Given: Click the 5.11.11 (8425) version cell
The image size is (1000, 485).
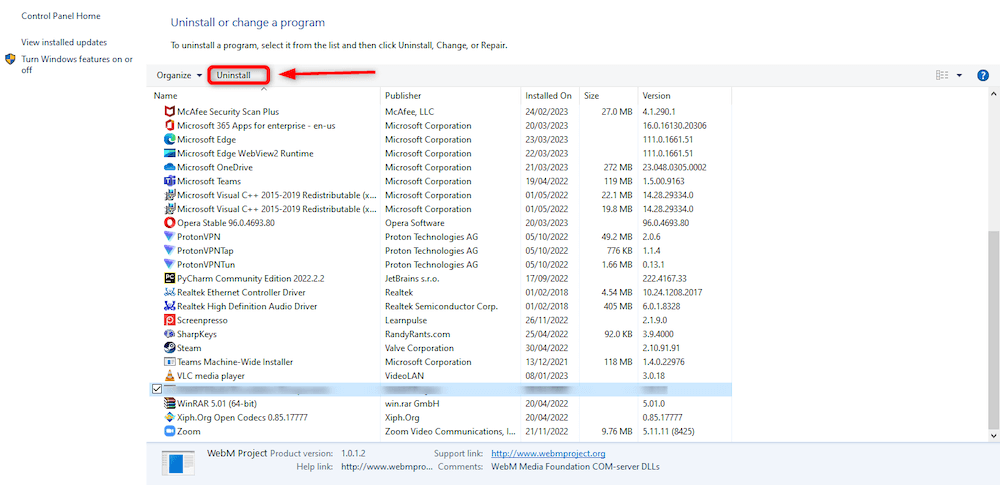Looking at the screenshot, I should [x=669, y=431].
